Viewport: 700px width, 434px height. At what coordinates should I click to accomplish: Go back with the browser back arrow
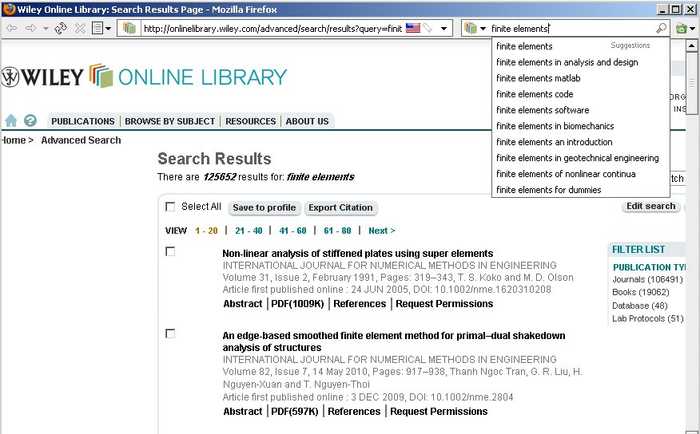point(12,29)
